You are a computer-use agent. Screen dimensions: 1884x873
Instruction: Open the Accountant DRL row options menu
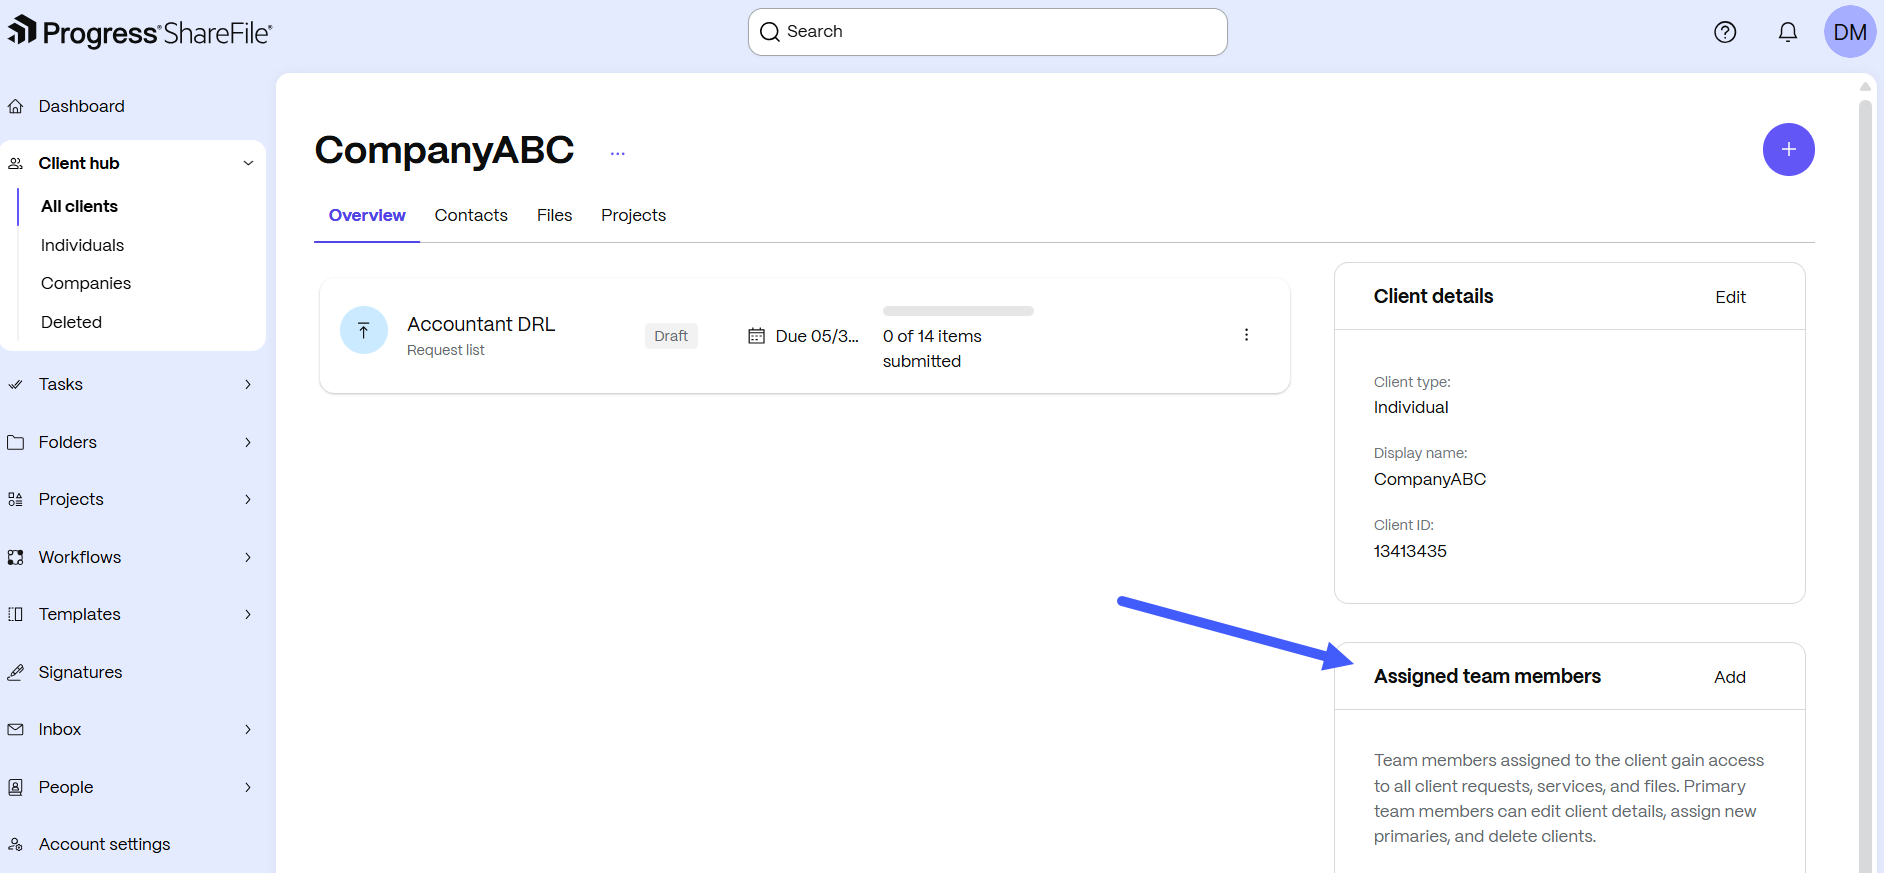[1246, 335]
